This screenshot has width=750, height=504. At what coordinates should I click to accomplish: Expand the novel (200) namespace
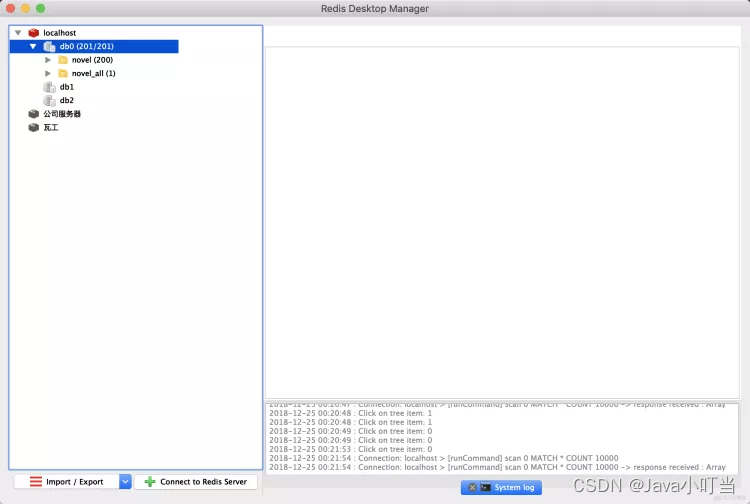click(48, 60)
